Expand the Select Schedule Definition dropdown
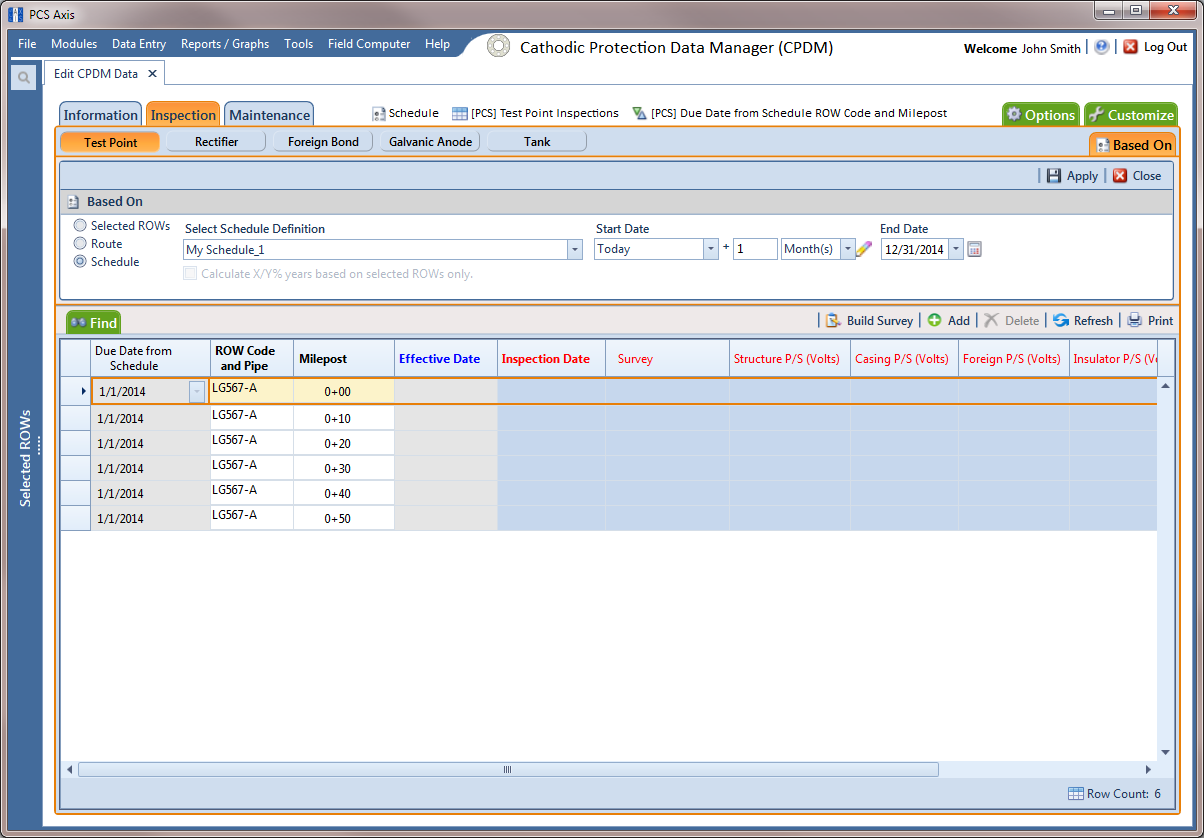 (574, 250)
